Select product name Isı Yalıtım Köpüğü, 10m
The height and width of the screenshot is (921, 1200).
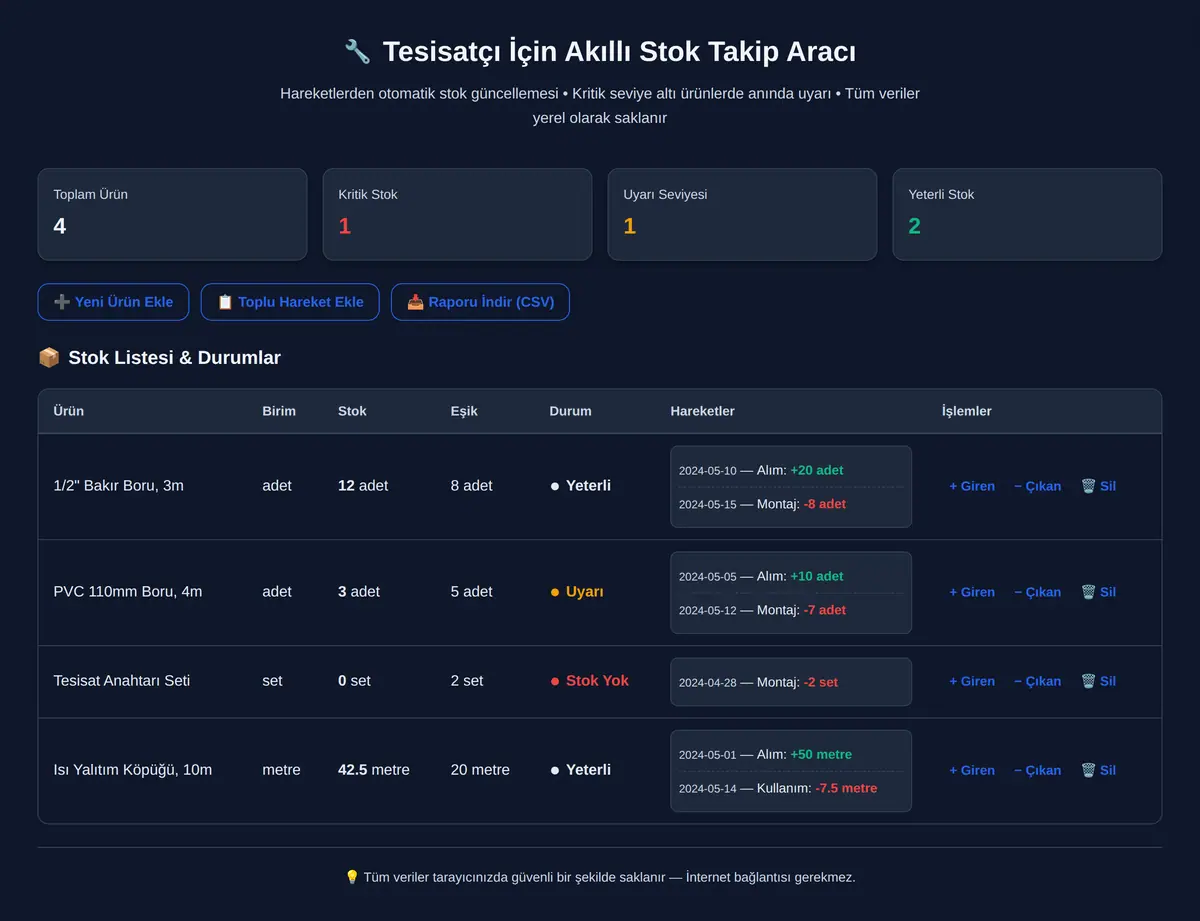coord(132,770)
